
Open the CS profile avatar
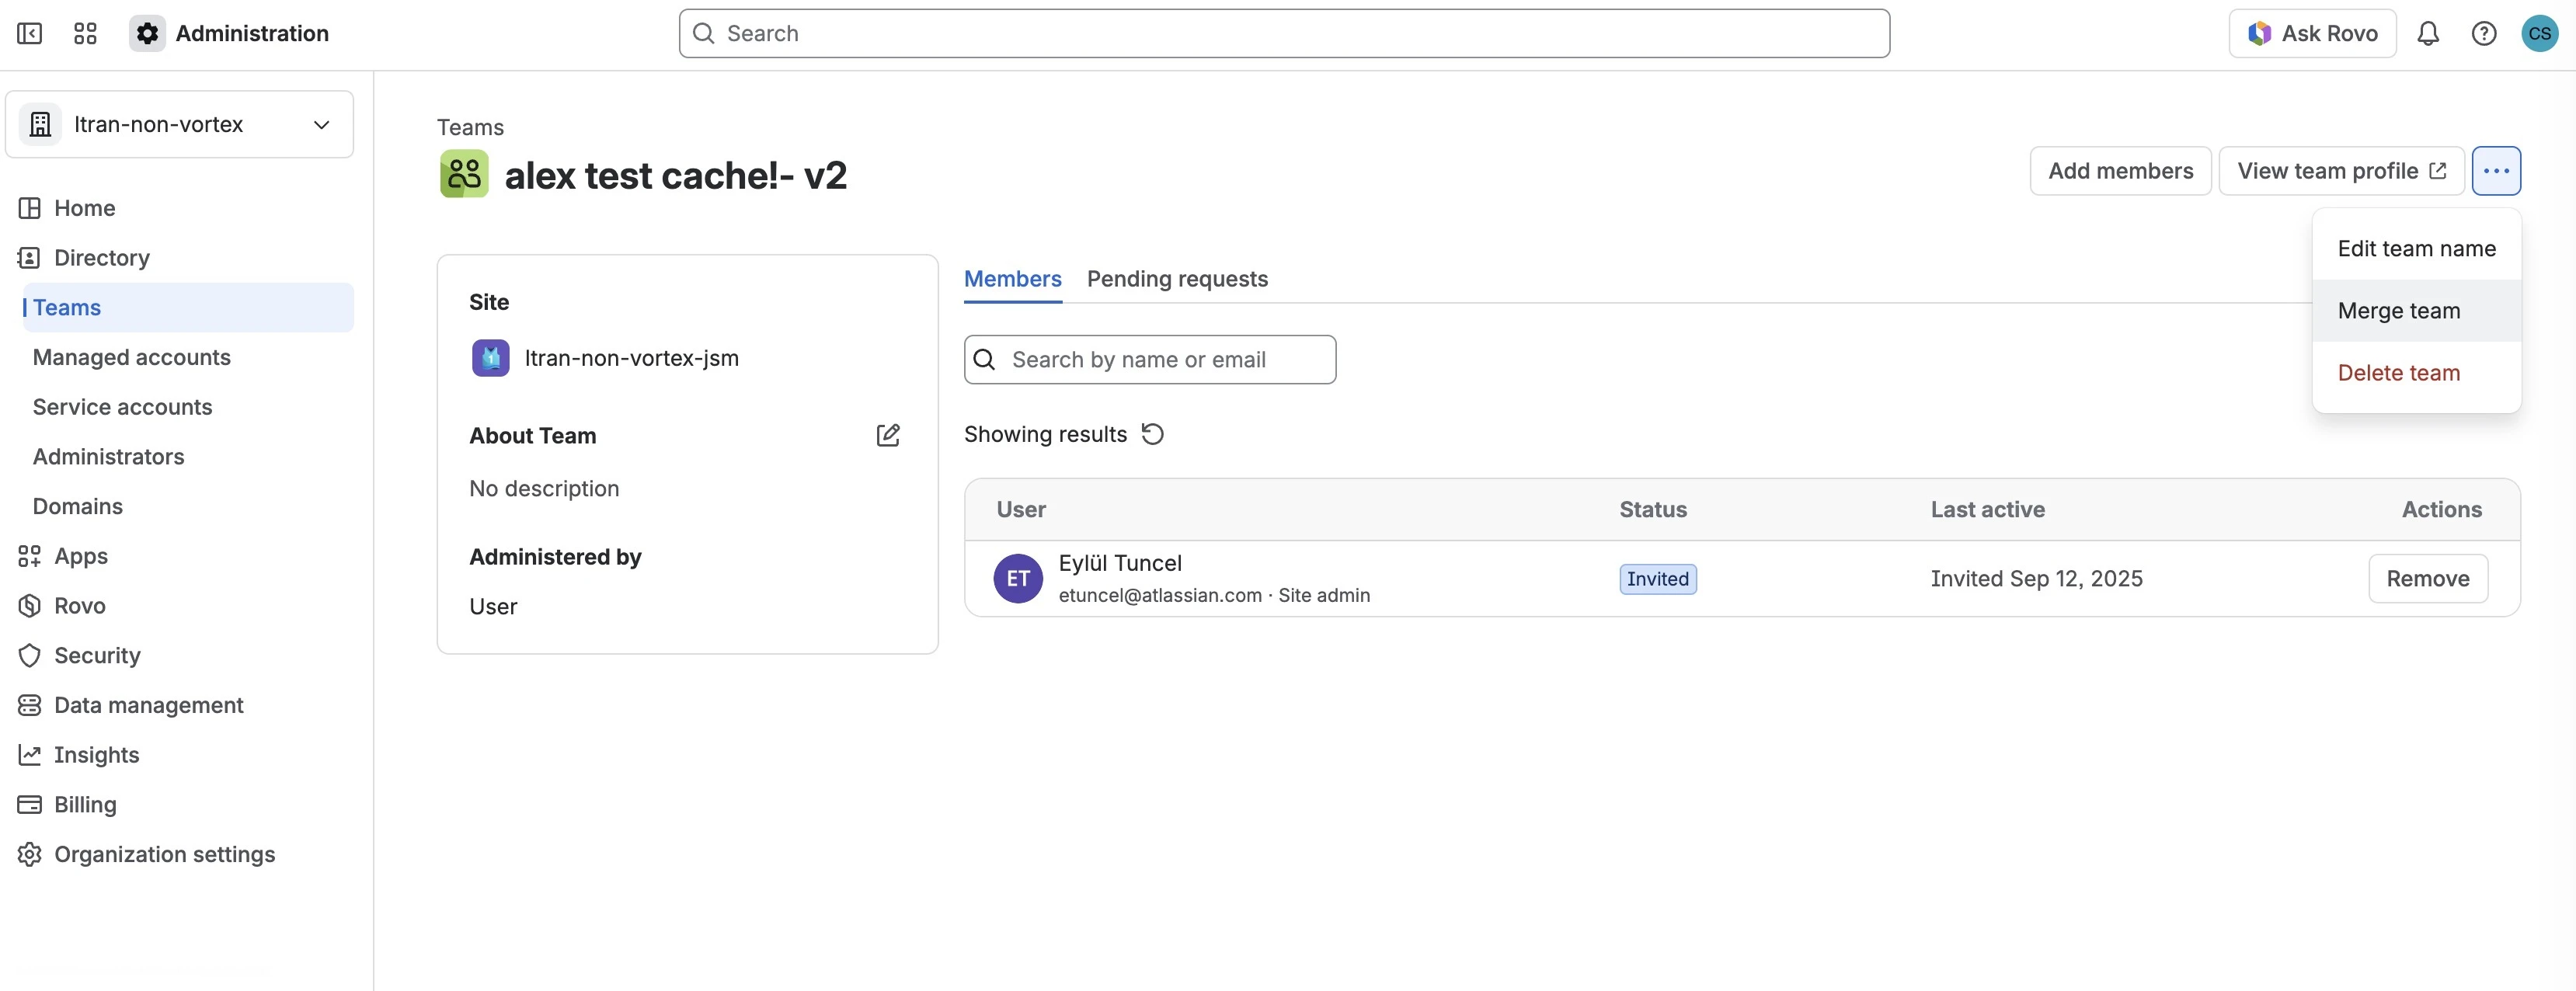click(2540, 33)
